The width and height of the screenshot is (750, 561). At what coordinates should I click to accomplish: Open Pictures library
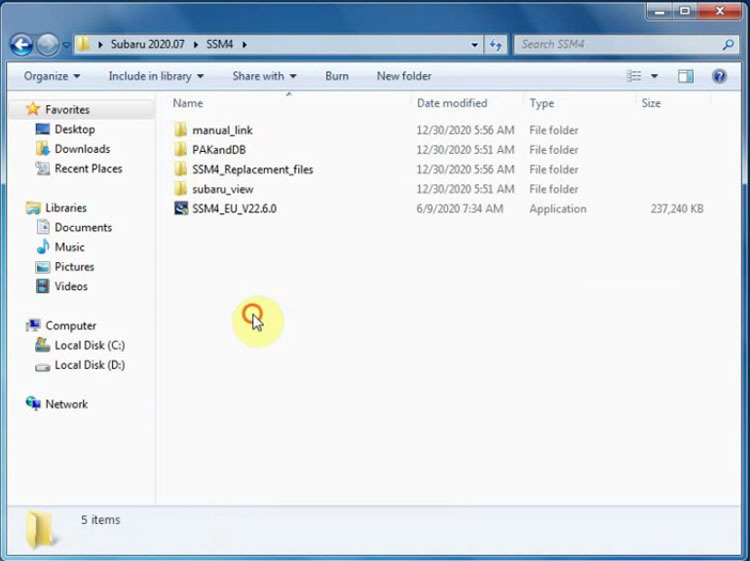[74, 266]
